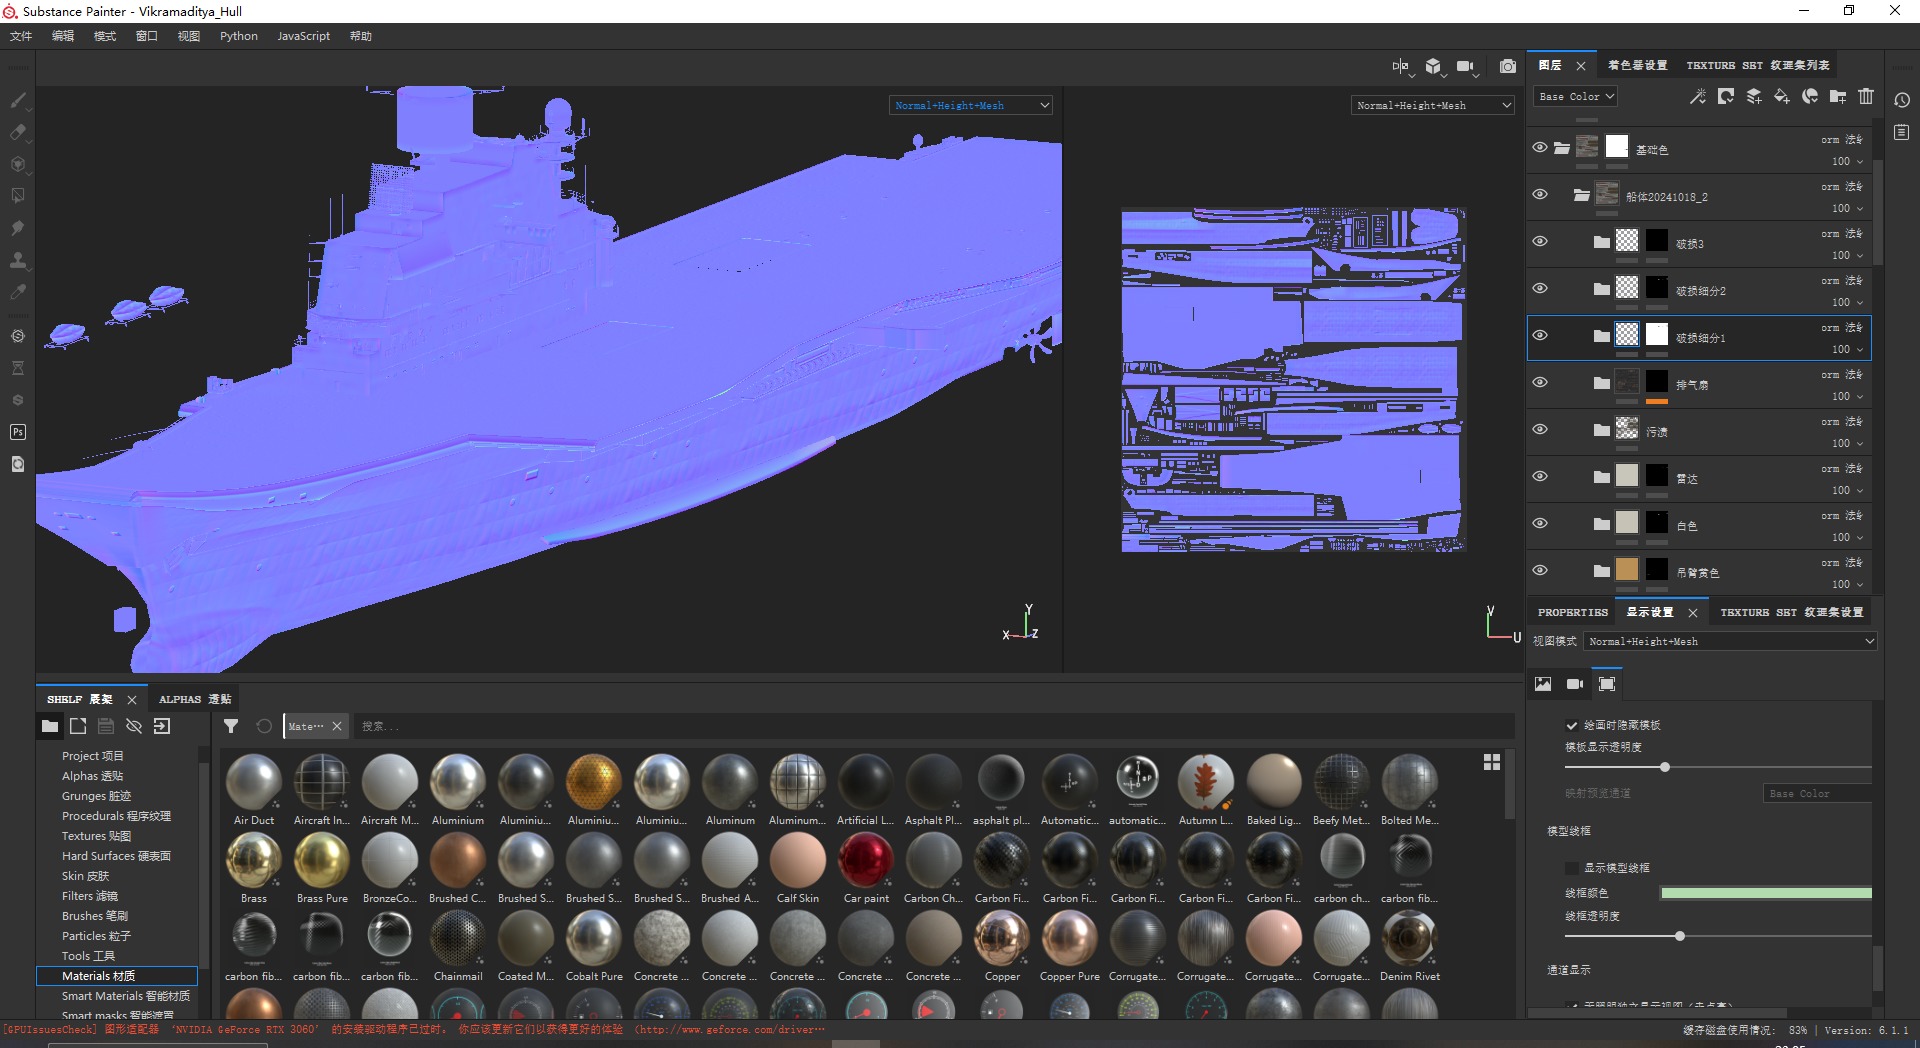The height and width of the screenshot is (1048, 1920).
Task: Open the 编辑 menu
Action: click(x=63, y=36)
